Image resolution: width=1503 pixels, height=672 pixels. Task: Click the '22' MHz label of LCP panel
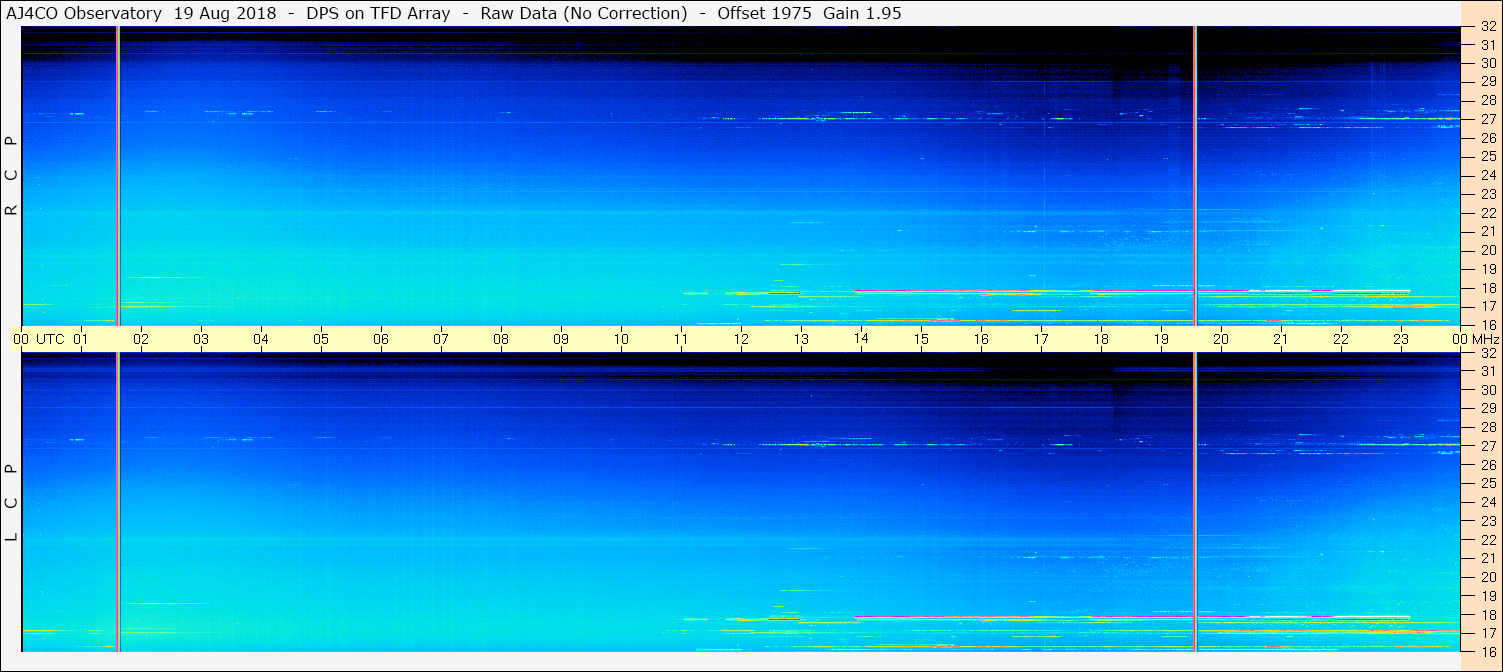click(1488, 540)
